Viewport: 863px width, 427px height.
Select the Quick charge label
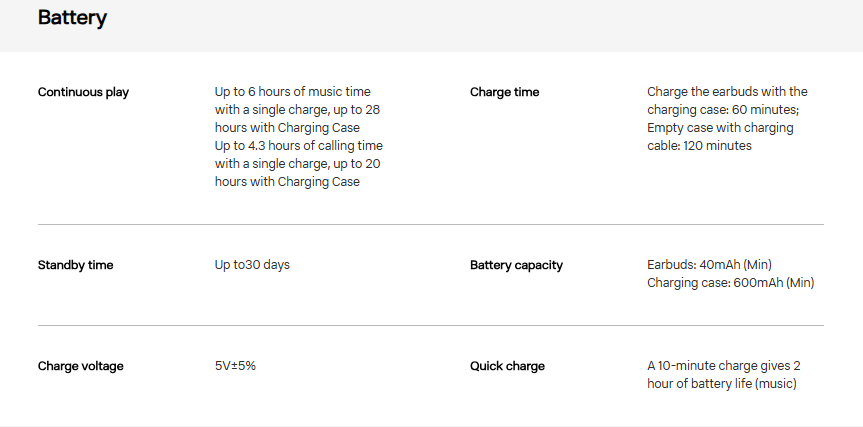click(x=507, y=366)
